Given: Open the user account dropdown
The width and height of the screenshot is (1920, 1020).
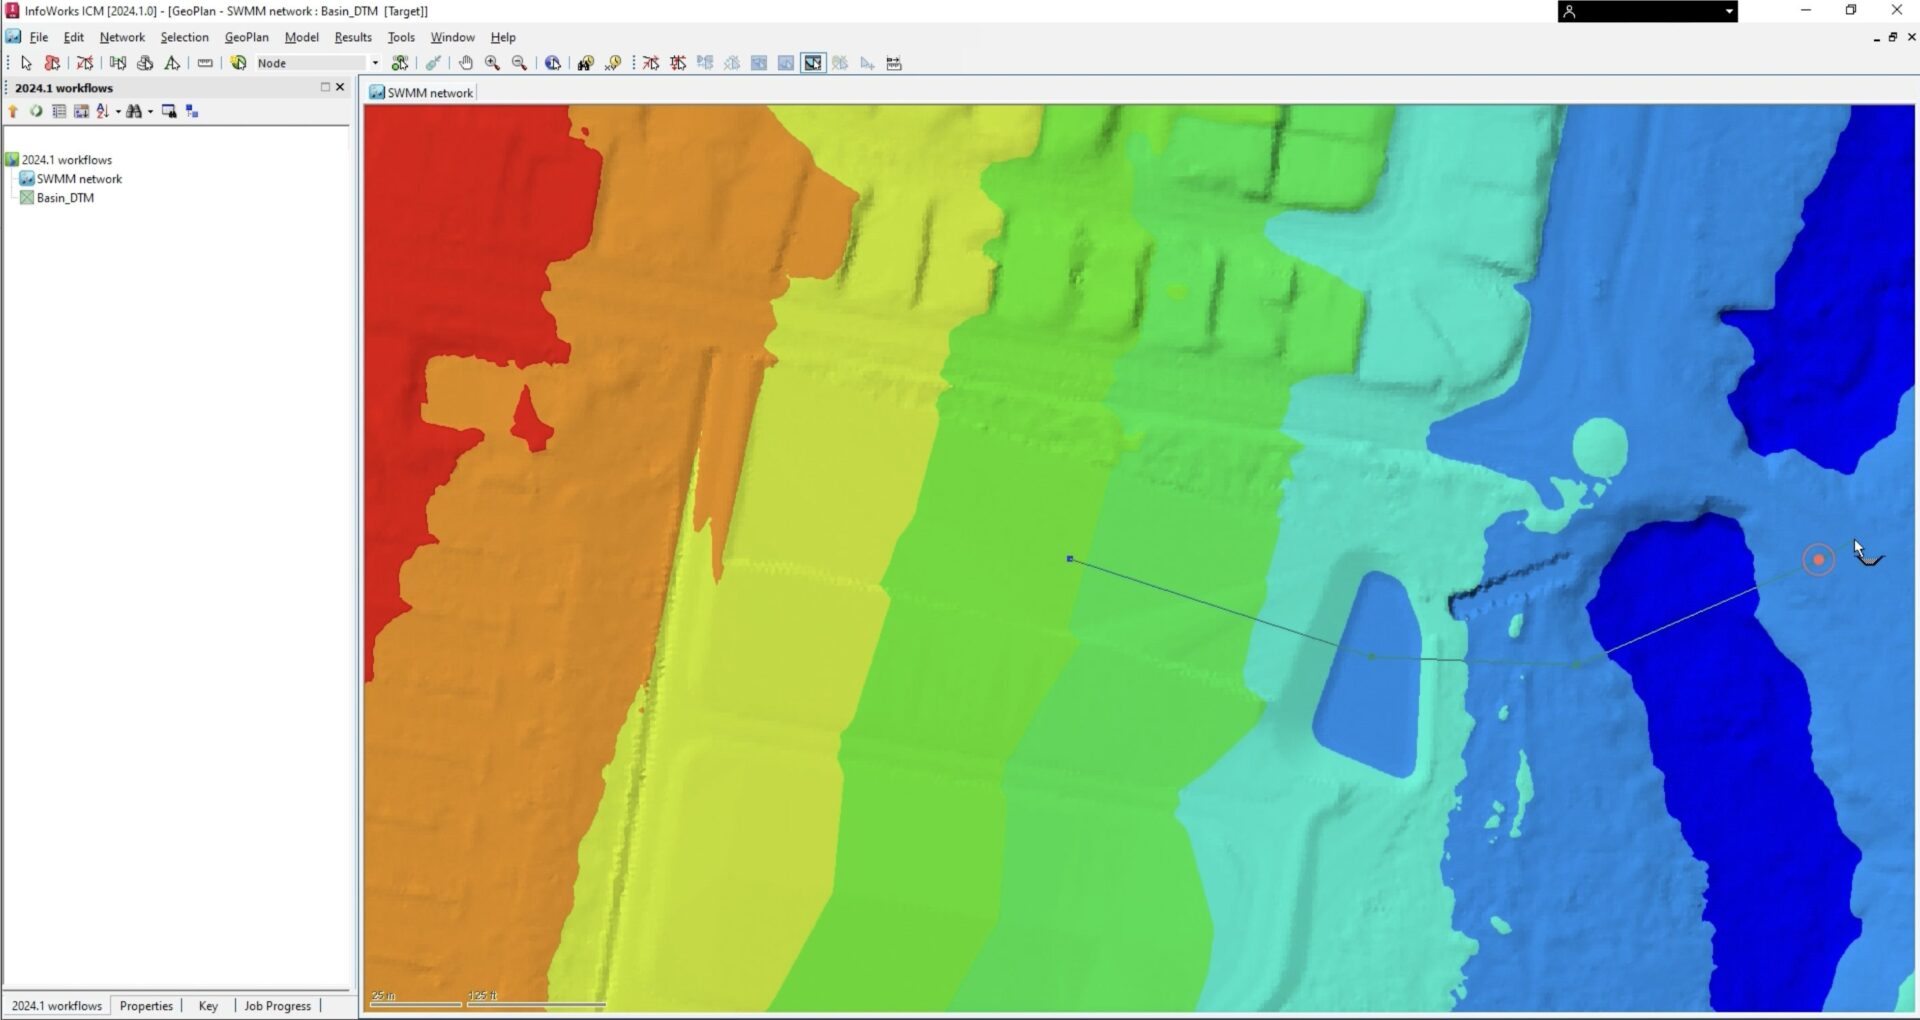Looking at the screenshot, I should click(1729, 12).
